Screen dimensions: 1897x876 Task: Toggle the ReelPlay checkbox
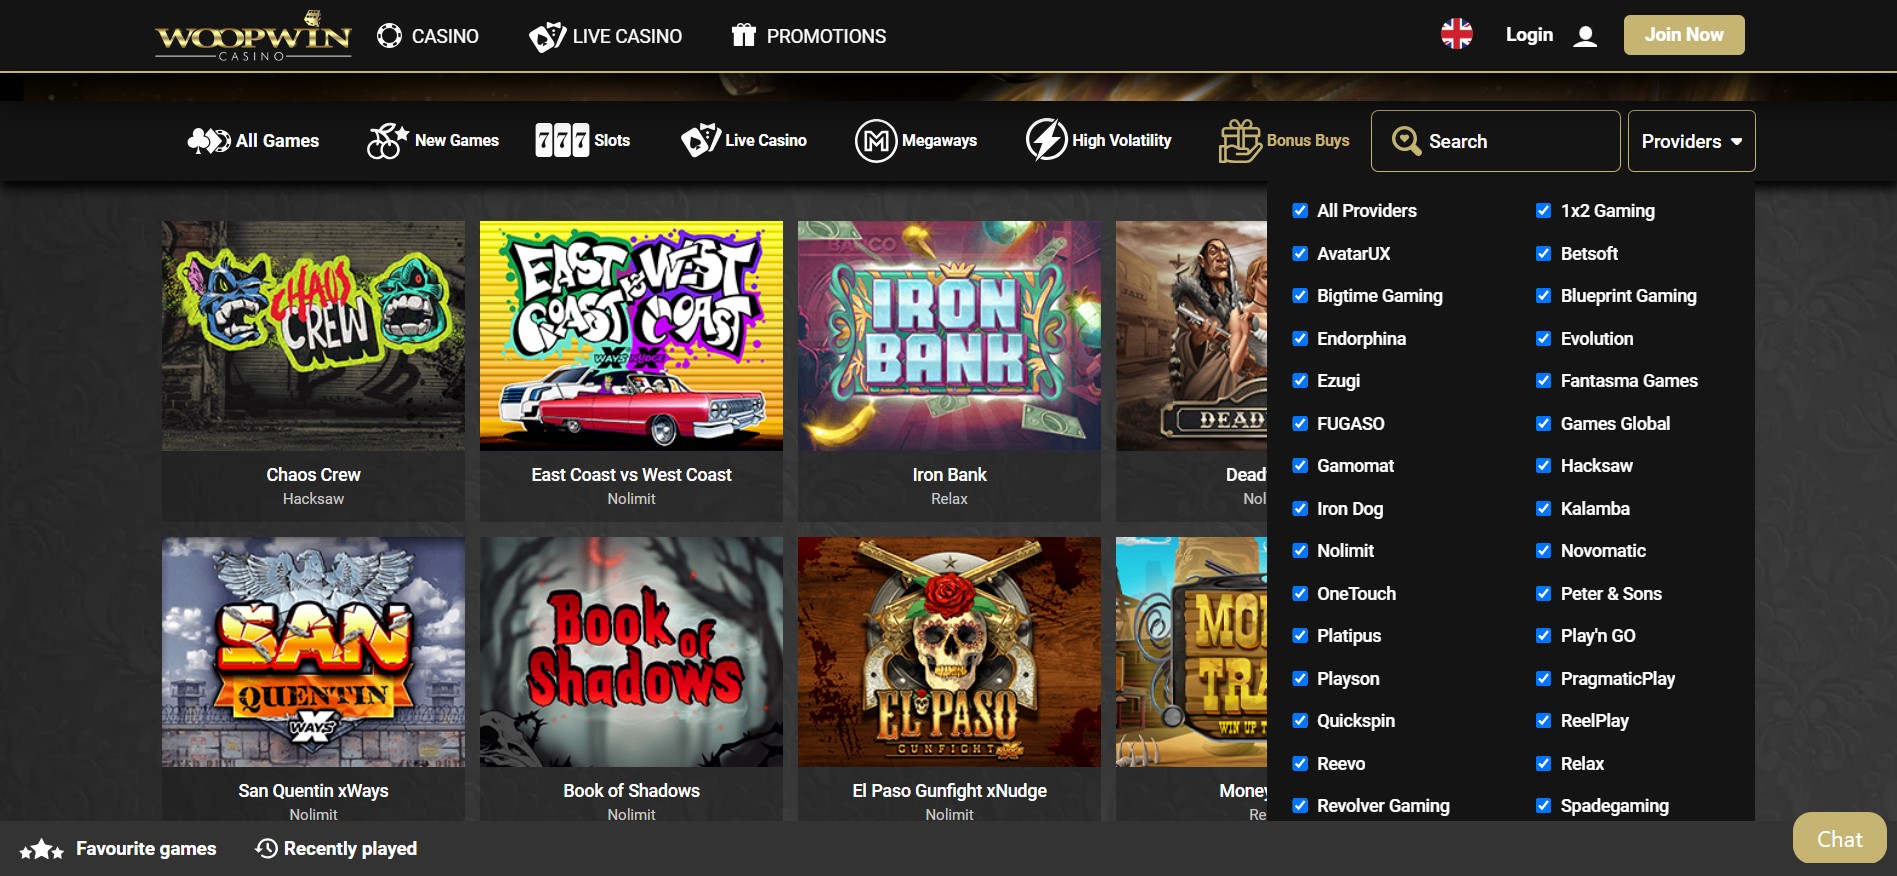click(1544, 721)
